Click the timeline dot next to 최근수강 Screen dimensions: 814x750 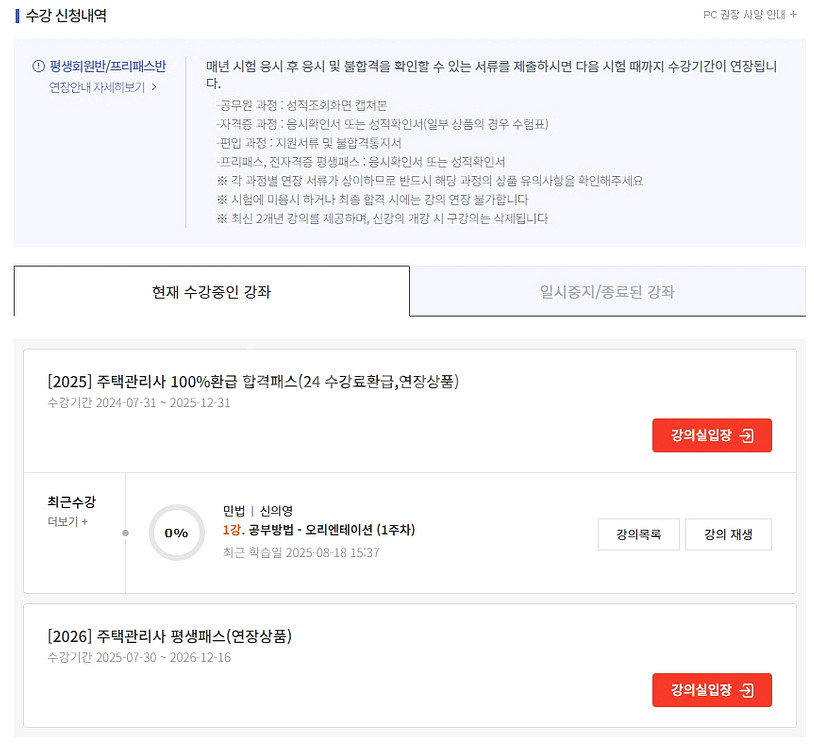(x=125, y=533)
